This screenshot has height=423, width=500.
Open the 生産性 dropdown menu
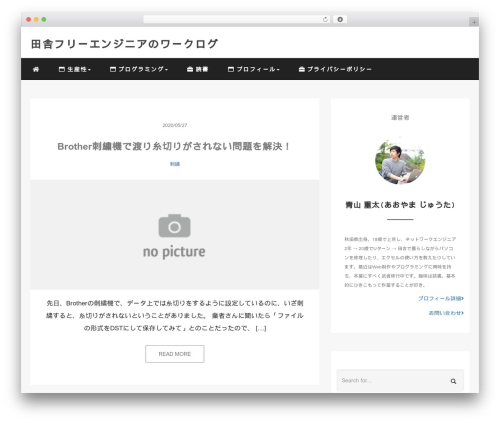75,69
